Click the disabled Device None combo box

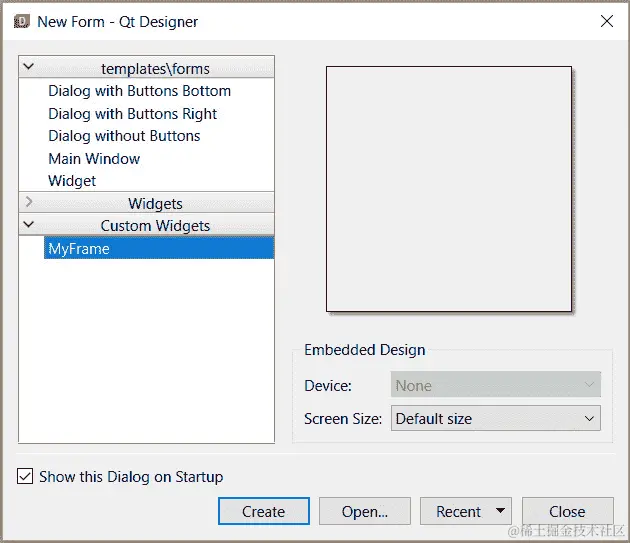pyautogui.click(x=496, y=385)
